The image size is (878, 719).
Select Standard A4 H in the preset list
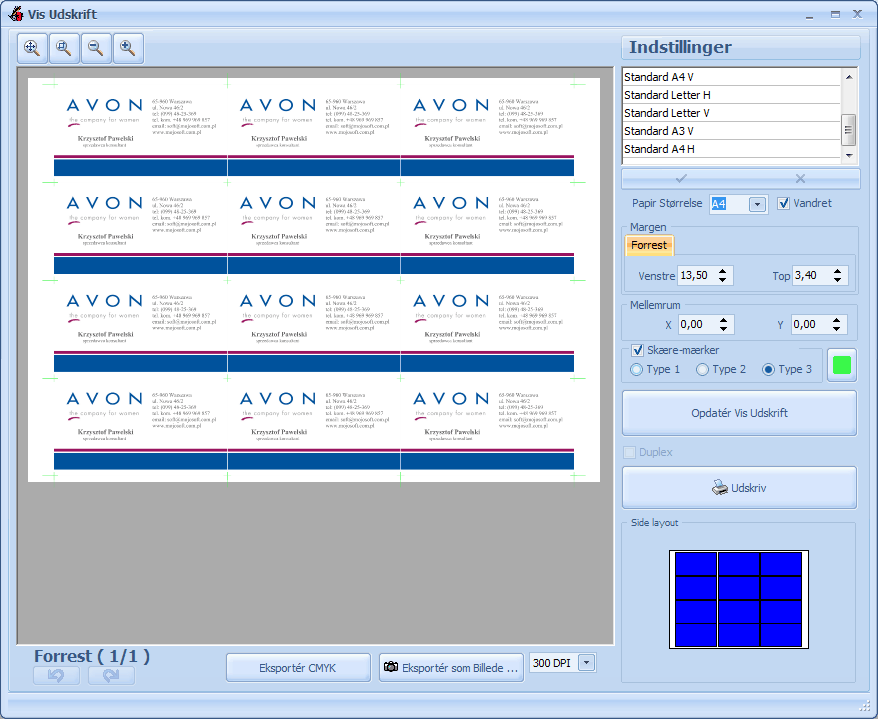pyautogui.click(x=731, y=149)
